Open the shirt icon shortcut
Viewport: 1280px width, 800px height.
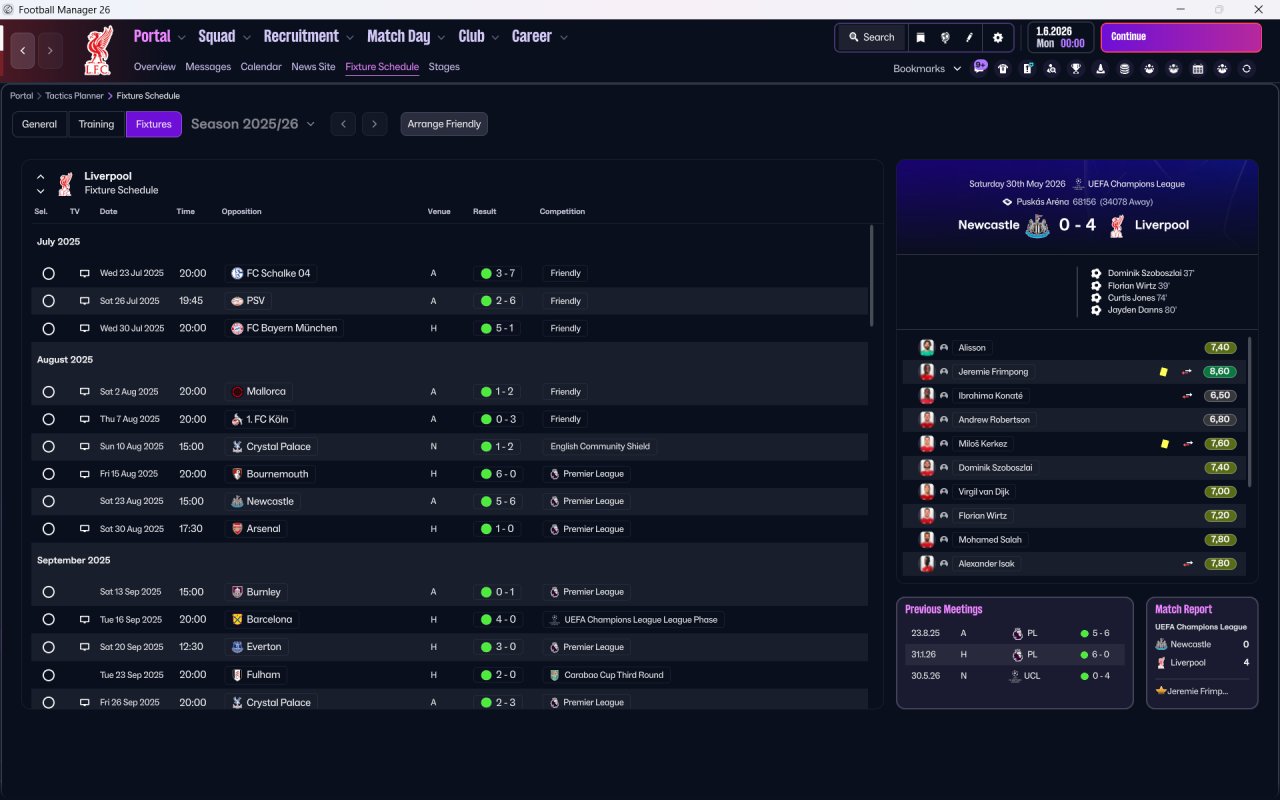click(1003, 69)
